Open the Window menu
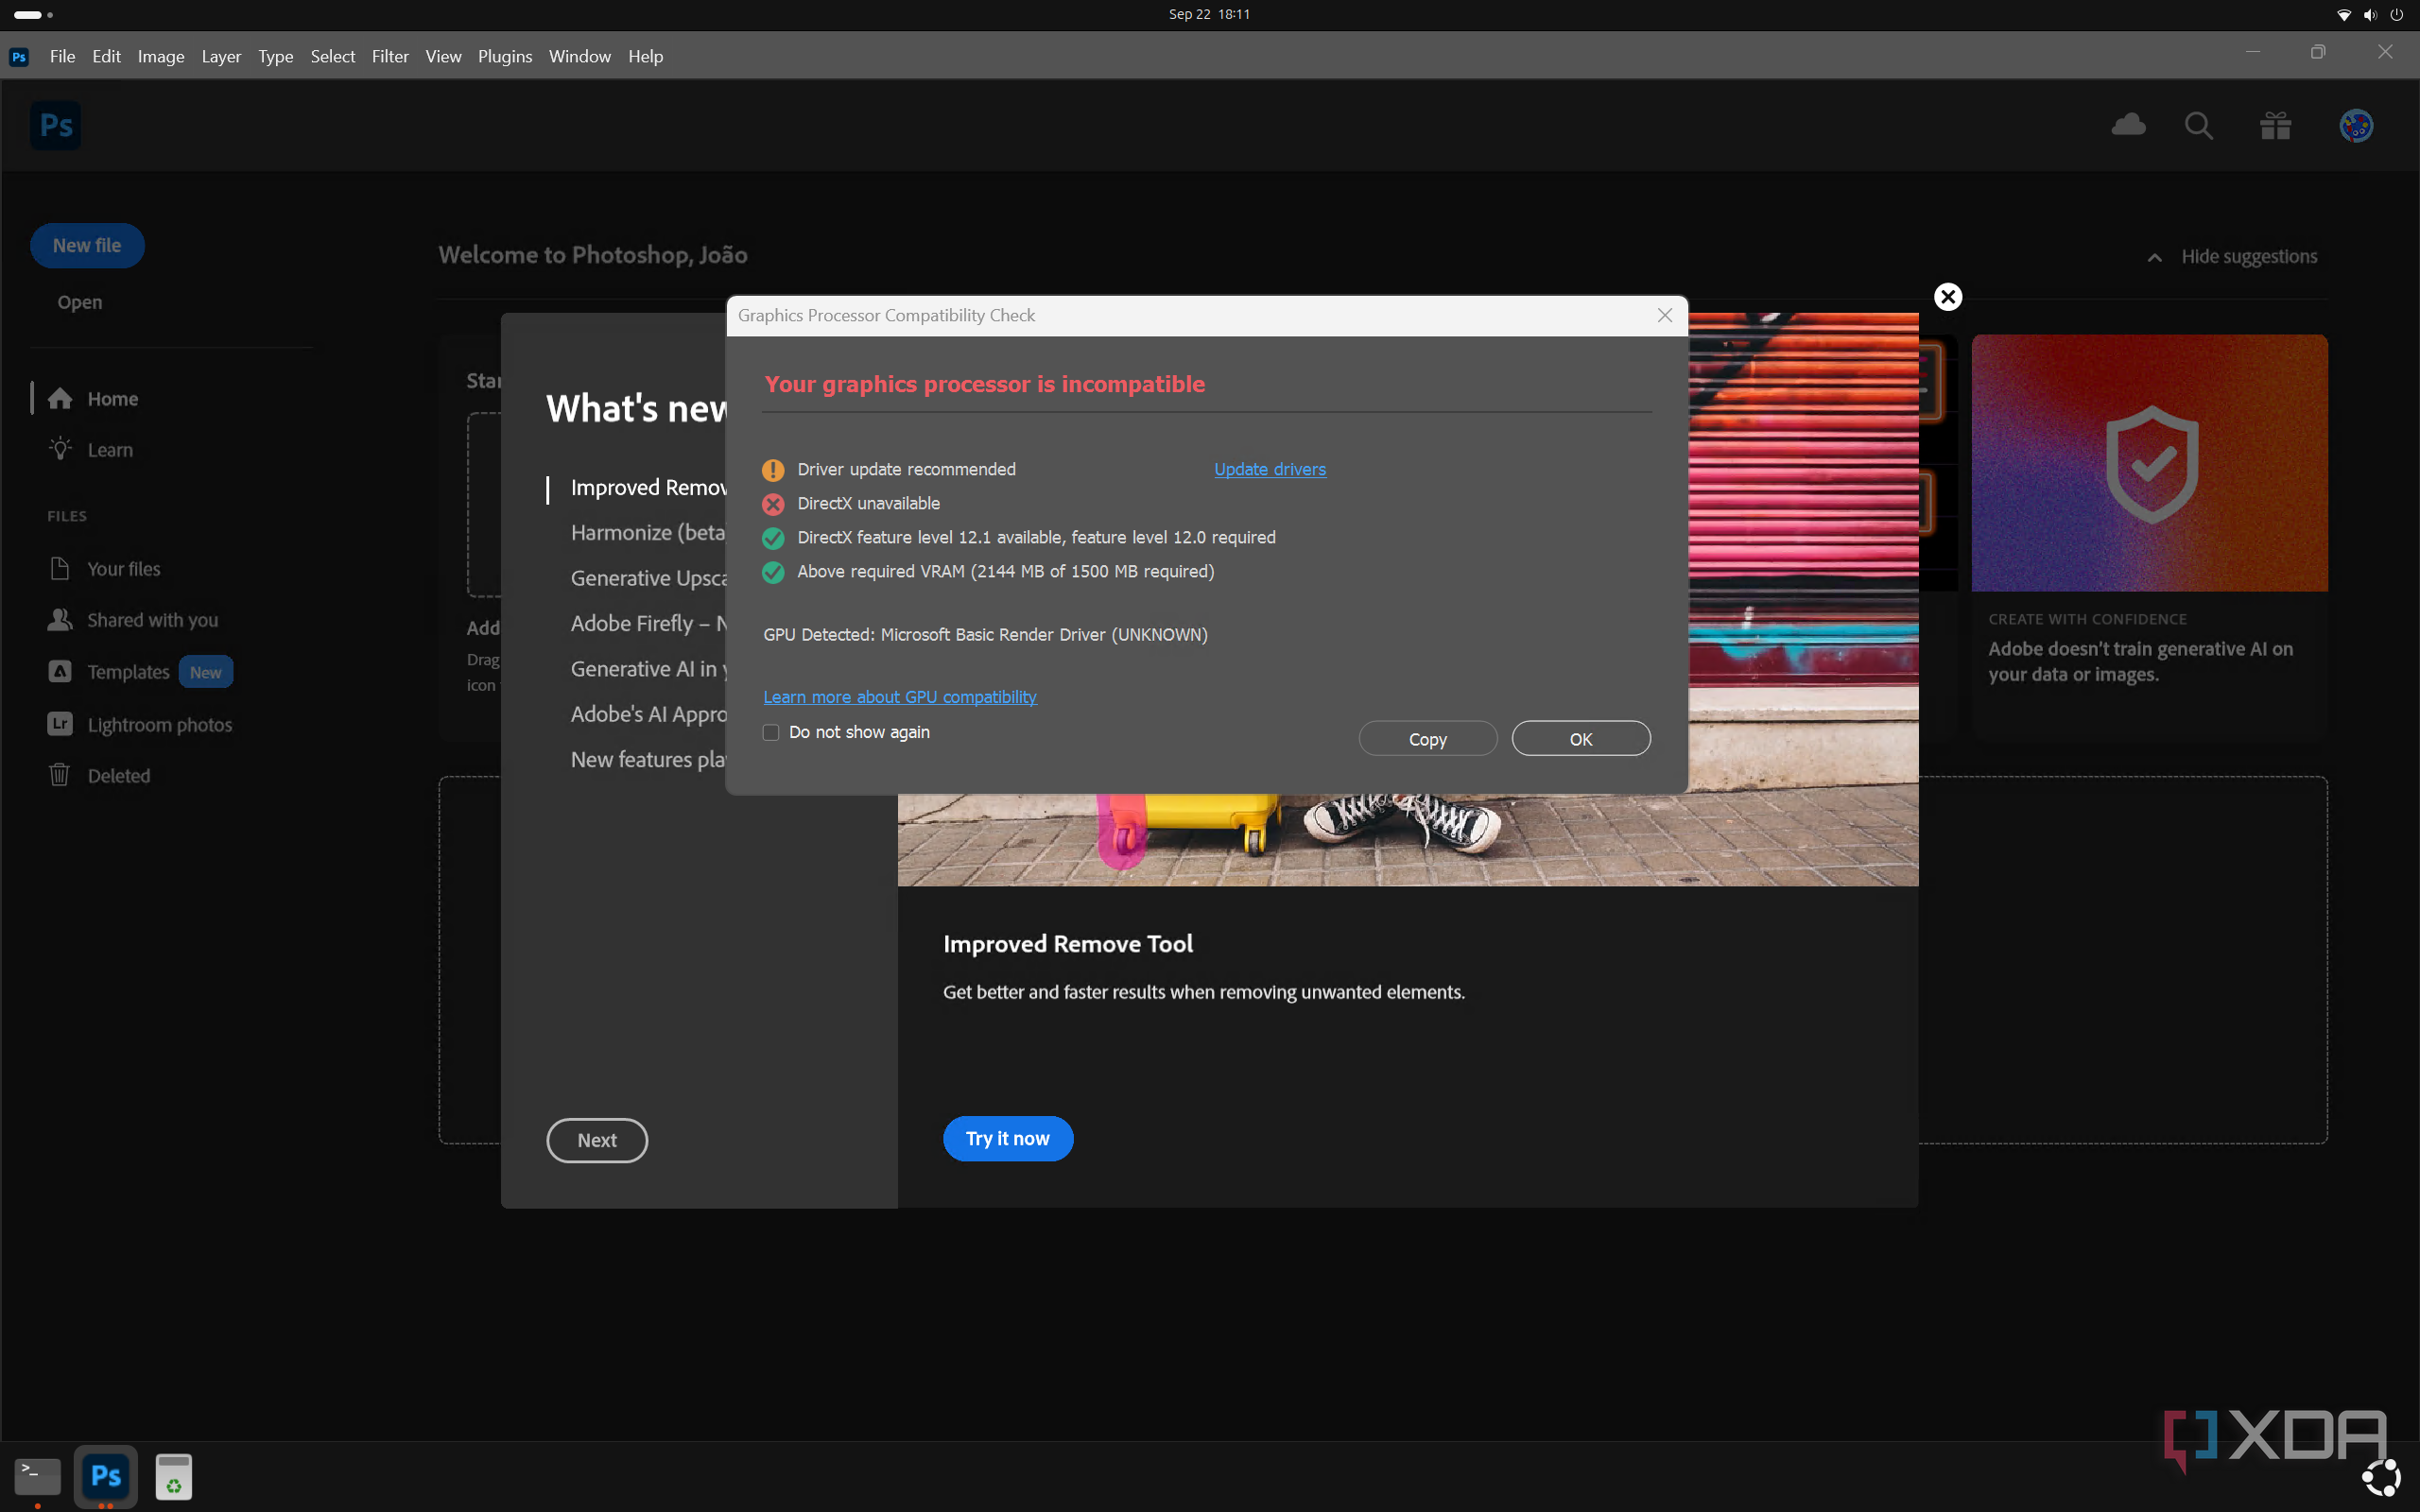 pyautogui.click(x=579, y=56)
